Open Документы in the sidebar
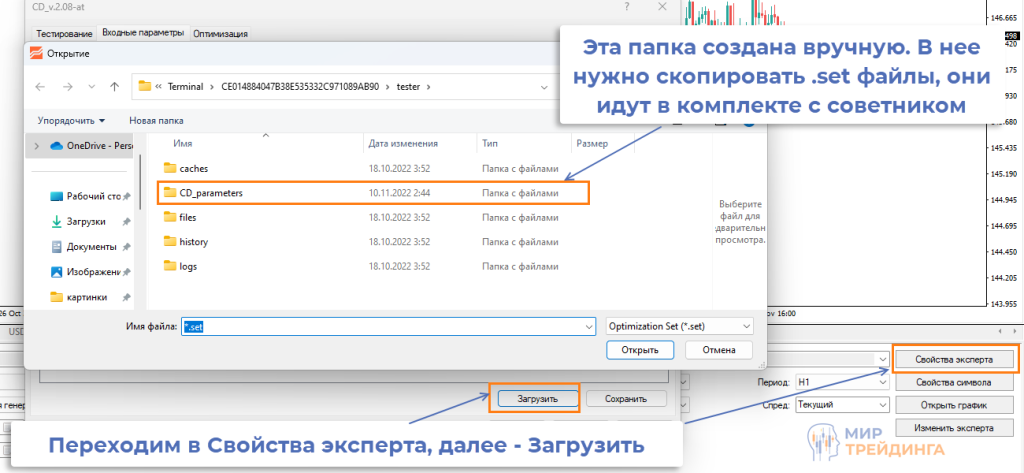1024x473 pixels. (91, 246)
